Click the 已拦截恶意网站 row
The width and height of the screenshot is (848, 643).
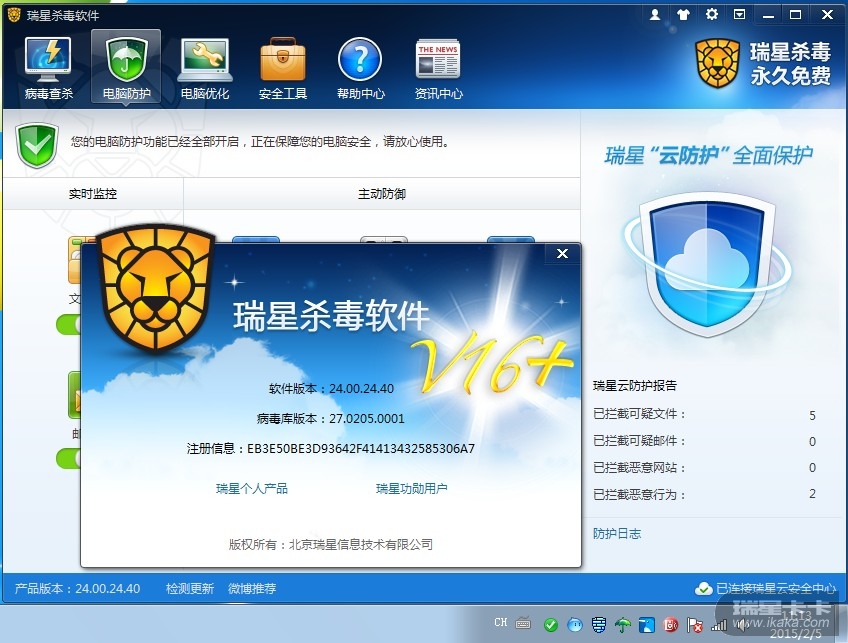click(x=704, y=468)
